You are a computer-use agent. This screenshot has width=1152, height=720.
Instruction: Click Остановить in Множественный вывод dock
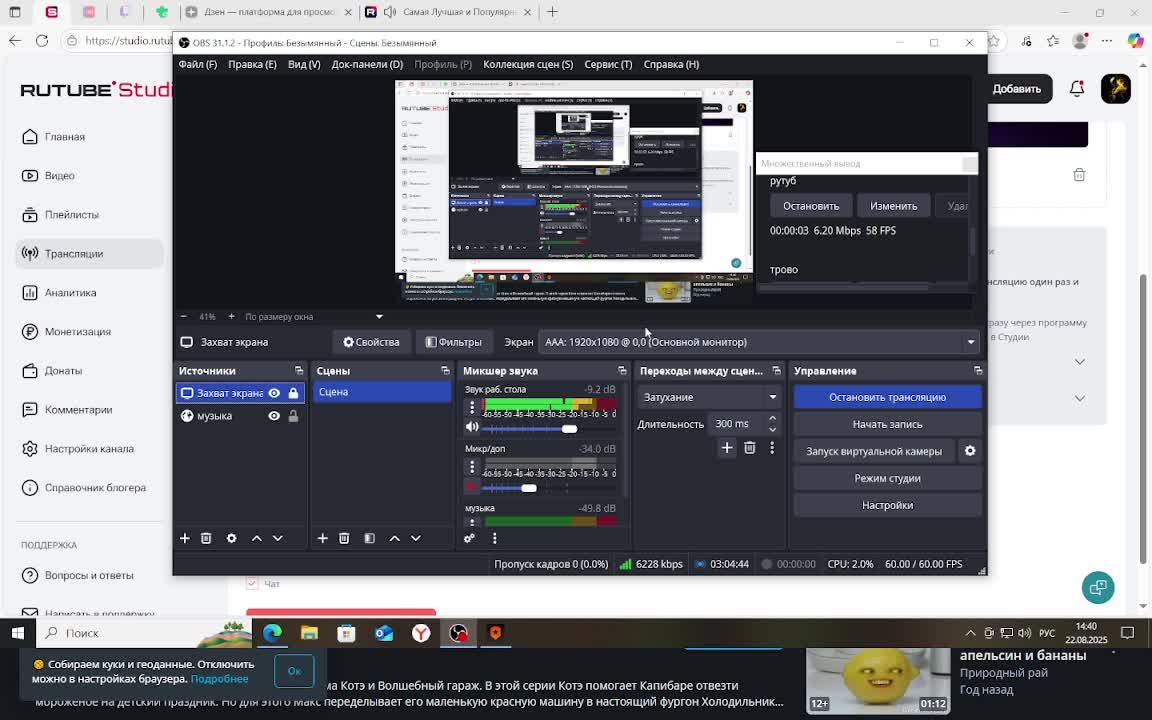pos(811,206)
